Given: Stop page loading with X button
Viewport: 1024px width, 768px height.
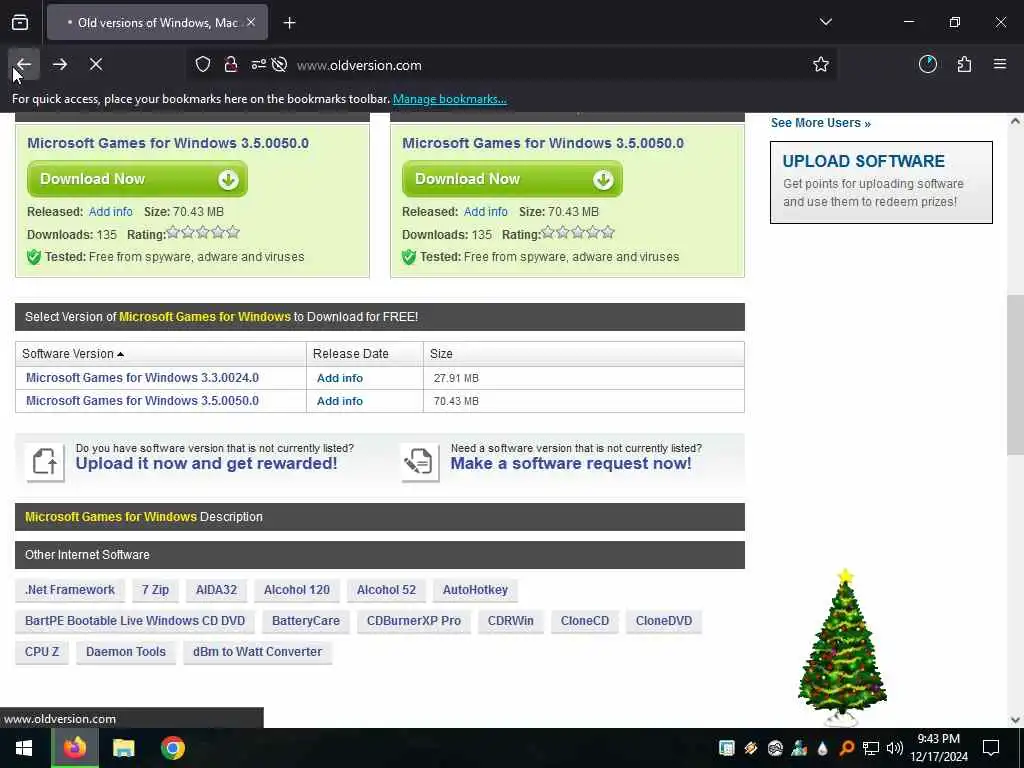Looking at the screenshot, I should pyautogui.click(x=96, y=64).
